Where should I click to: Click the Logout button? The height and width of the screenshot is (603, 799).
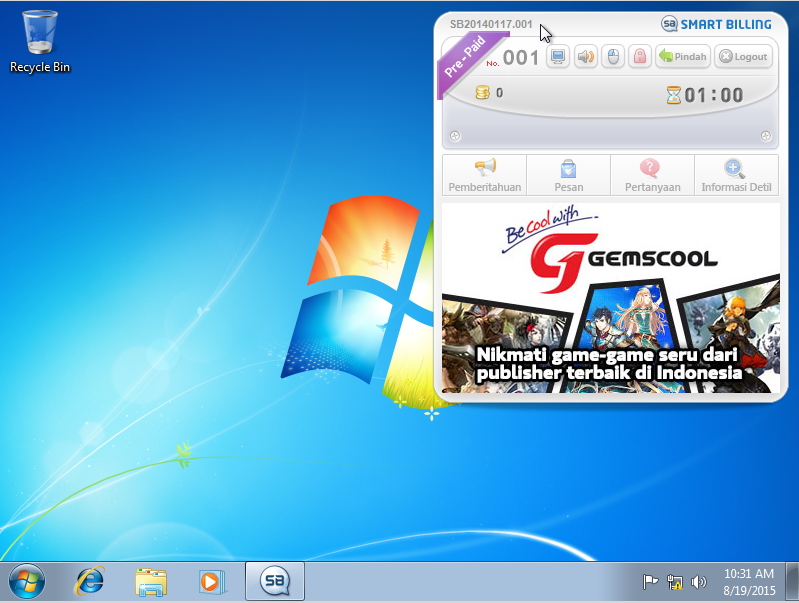[x=743, y=57]
